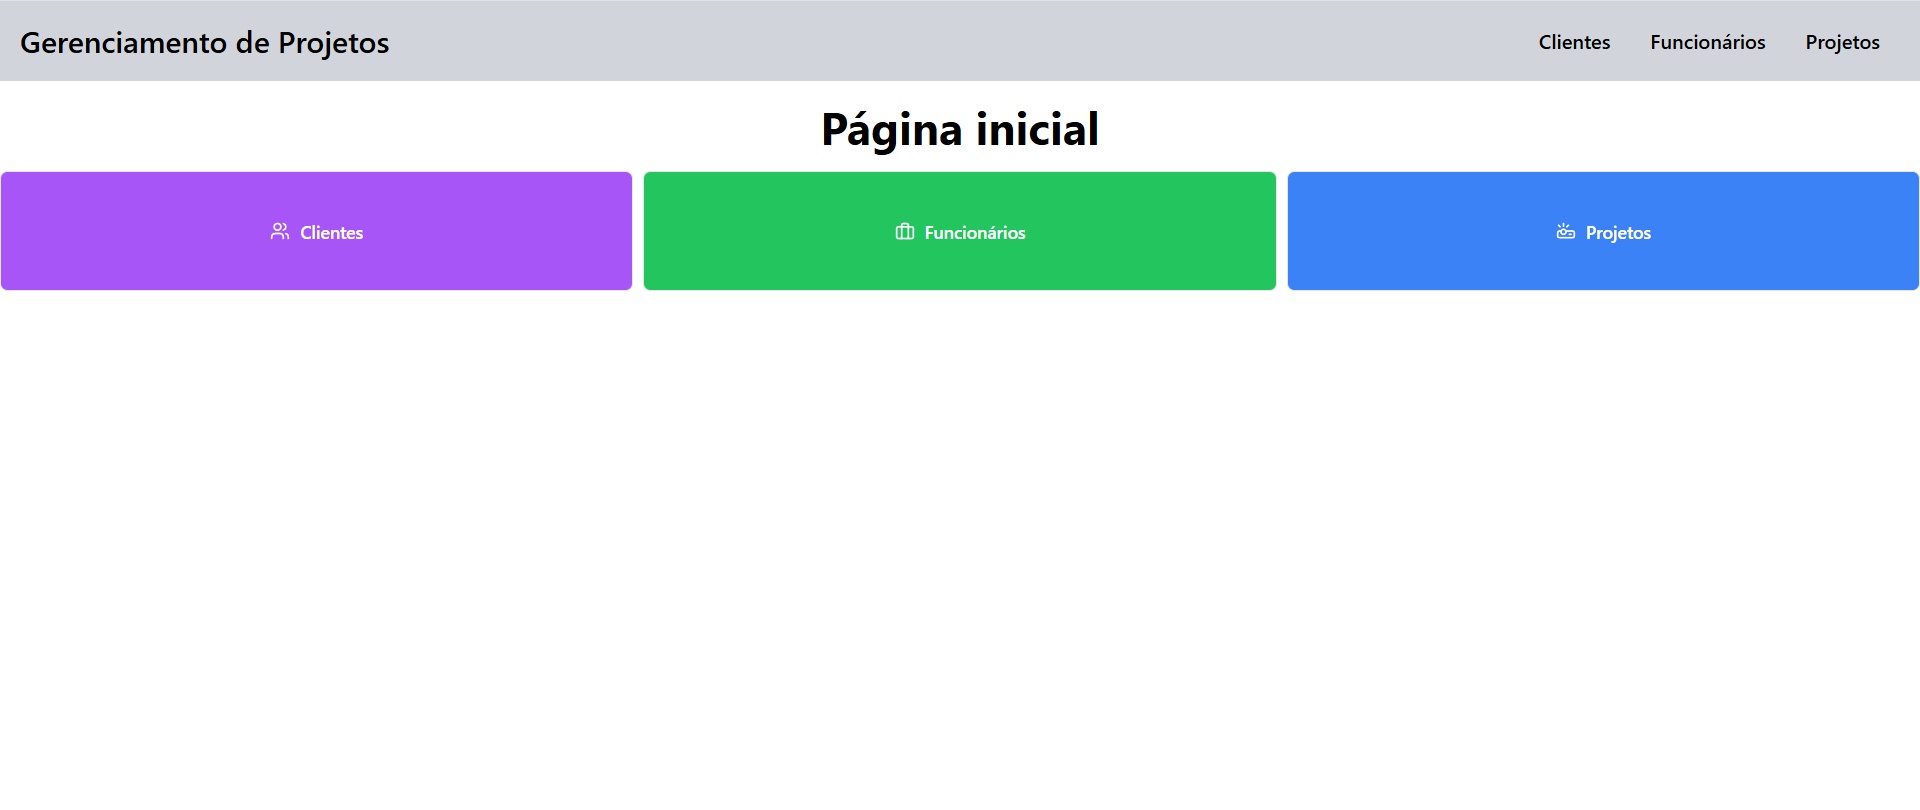Image resolution: width=1920 pixels, height=810 pixels.
Task: Click the 'Projetos' label on the blue card
Action: (1618, 232)
